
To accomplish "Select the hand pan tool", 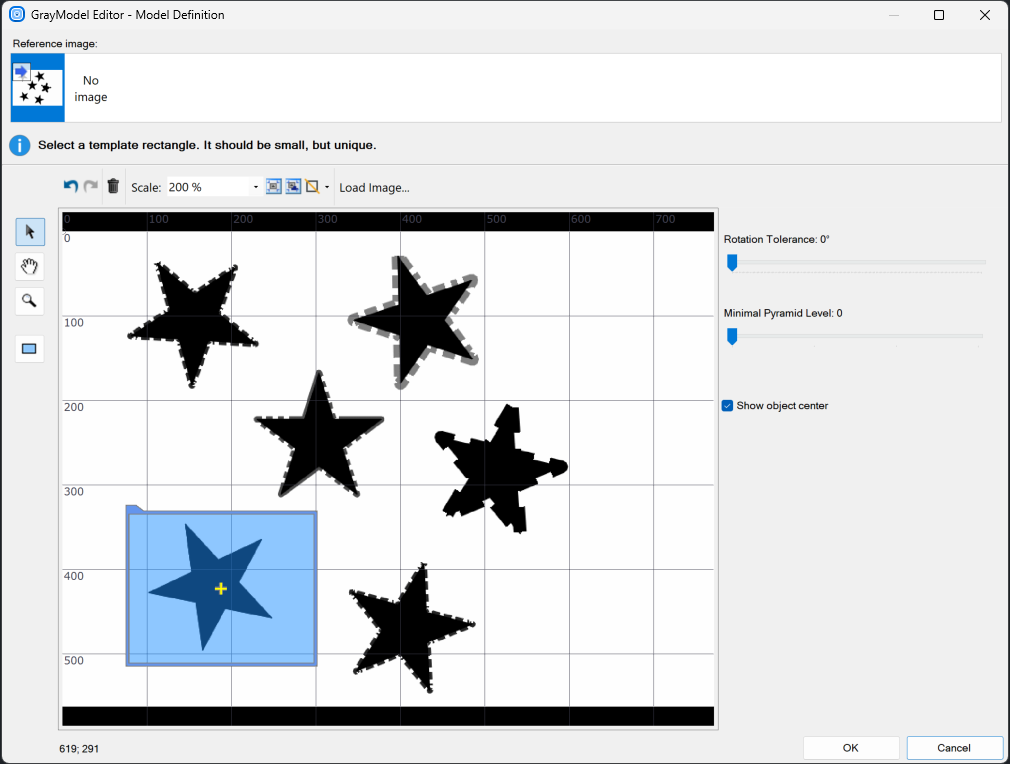I will click(x=30, y=266).
